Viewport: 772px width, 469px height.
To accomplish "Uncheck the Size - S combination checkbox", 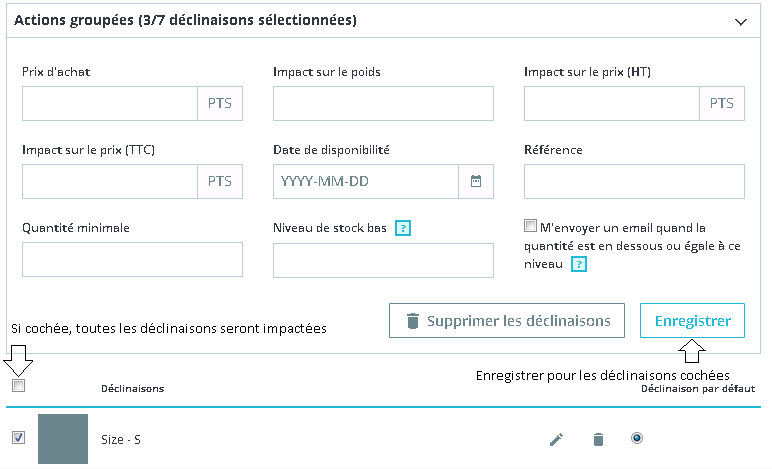I will pos(18,437).
